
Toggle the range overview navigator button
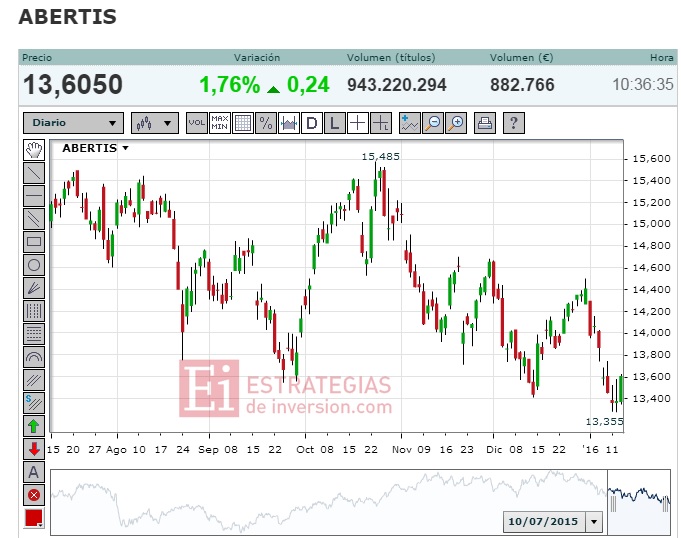pyautogui.click(x=288, y=123)
